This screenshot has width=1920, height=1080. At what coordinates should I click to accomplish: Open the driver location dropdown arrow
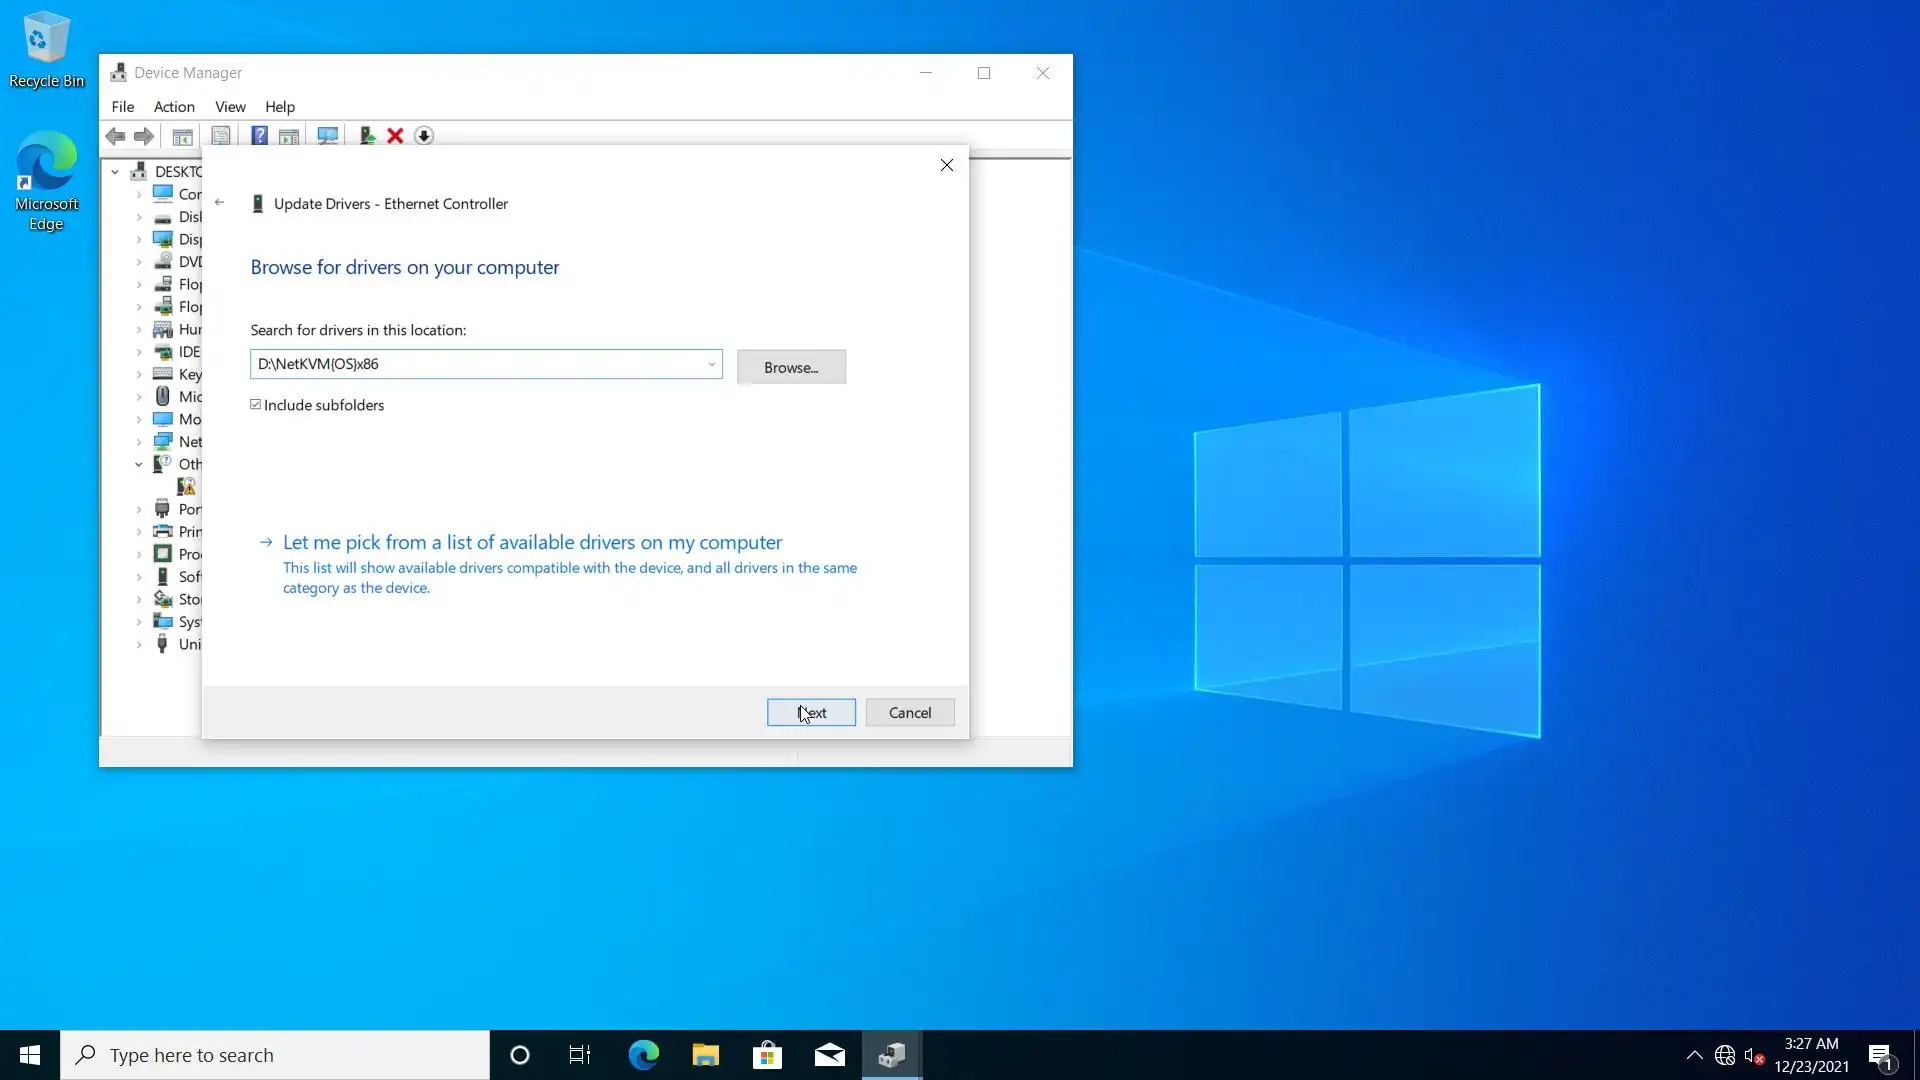[711, 364]
